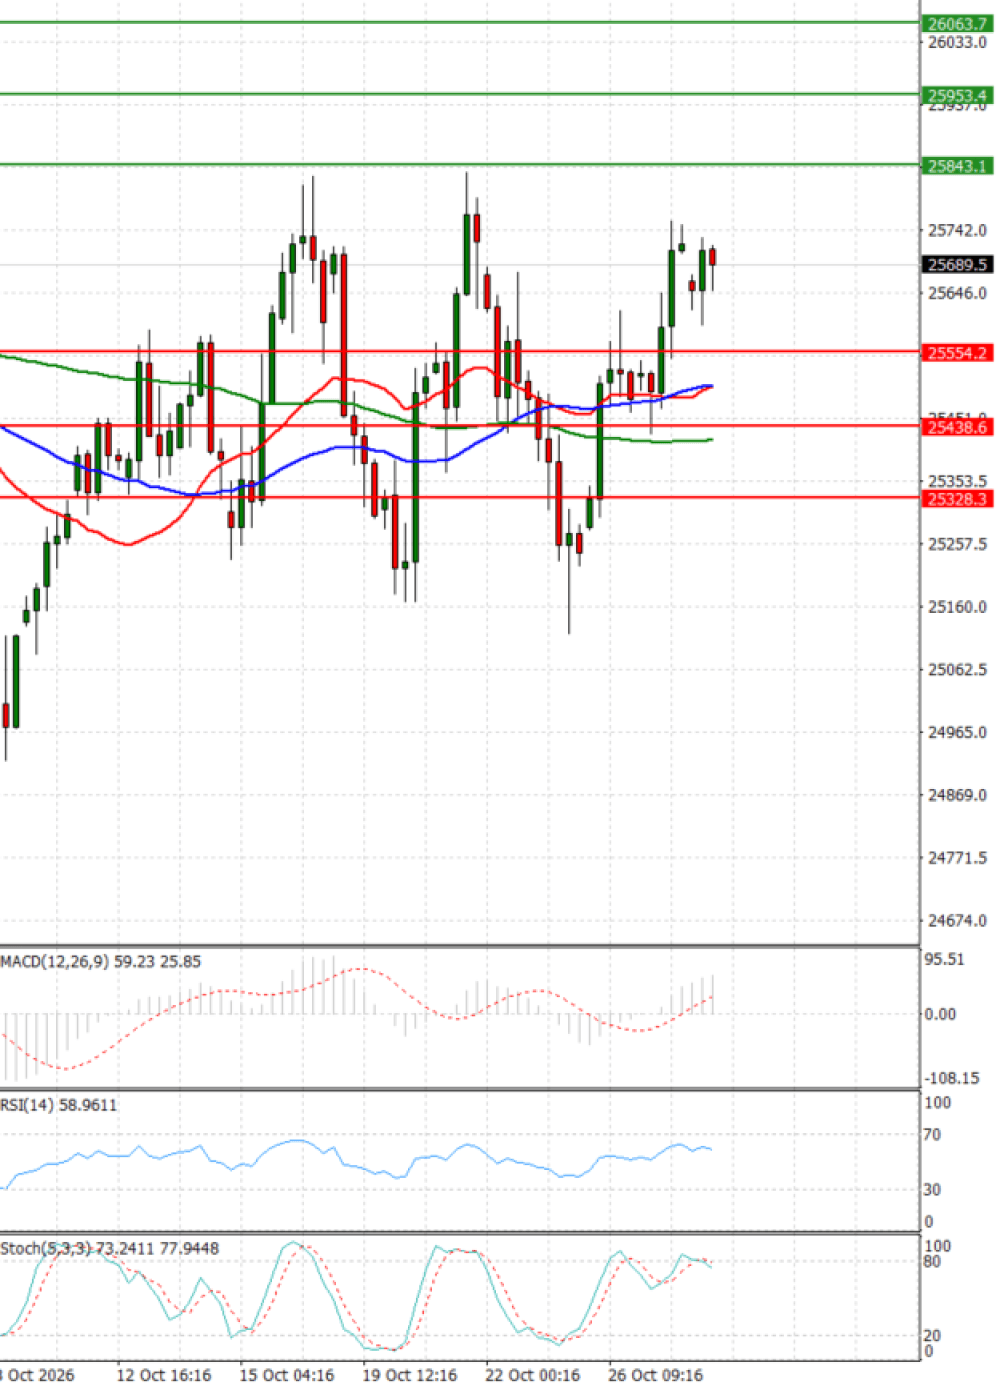Select the 25062.5 price axis value

point(957,669)
